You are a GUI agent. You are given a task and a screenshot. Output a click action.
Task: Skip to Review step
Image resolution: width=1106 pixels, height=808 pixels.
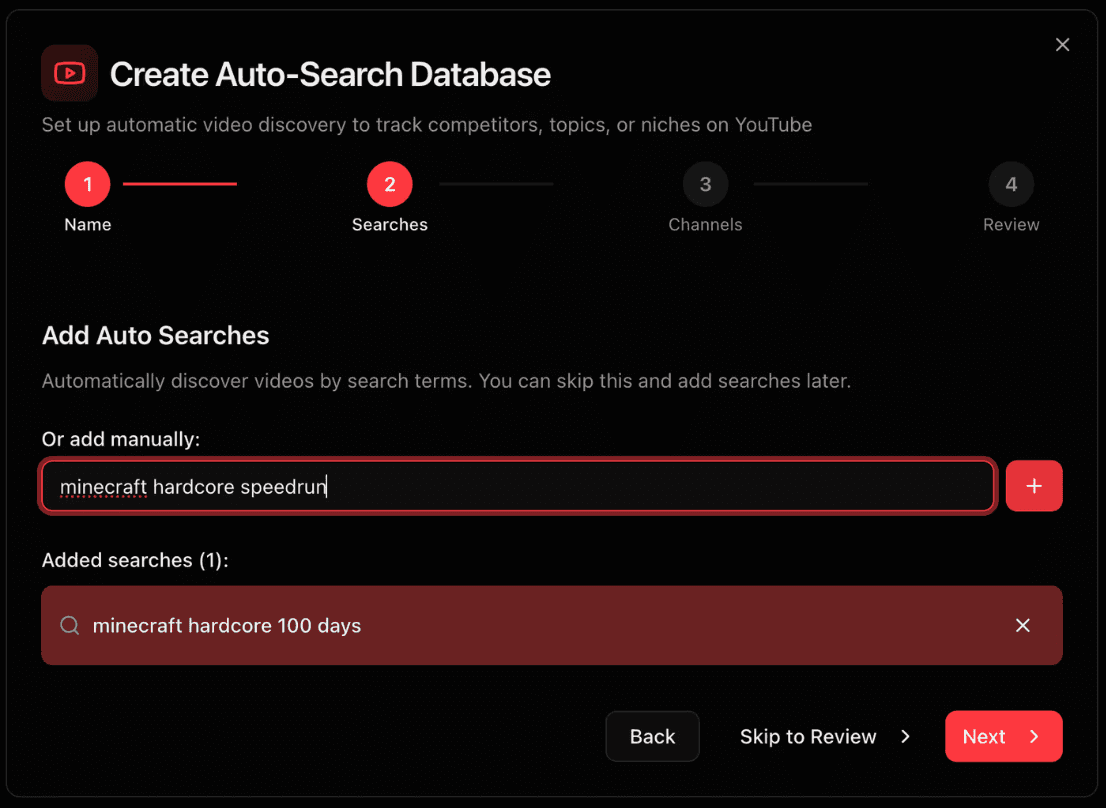(825, 736)
